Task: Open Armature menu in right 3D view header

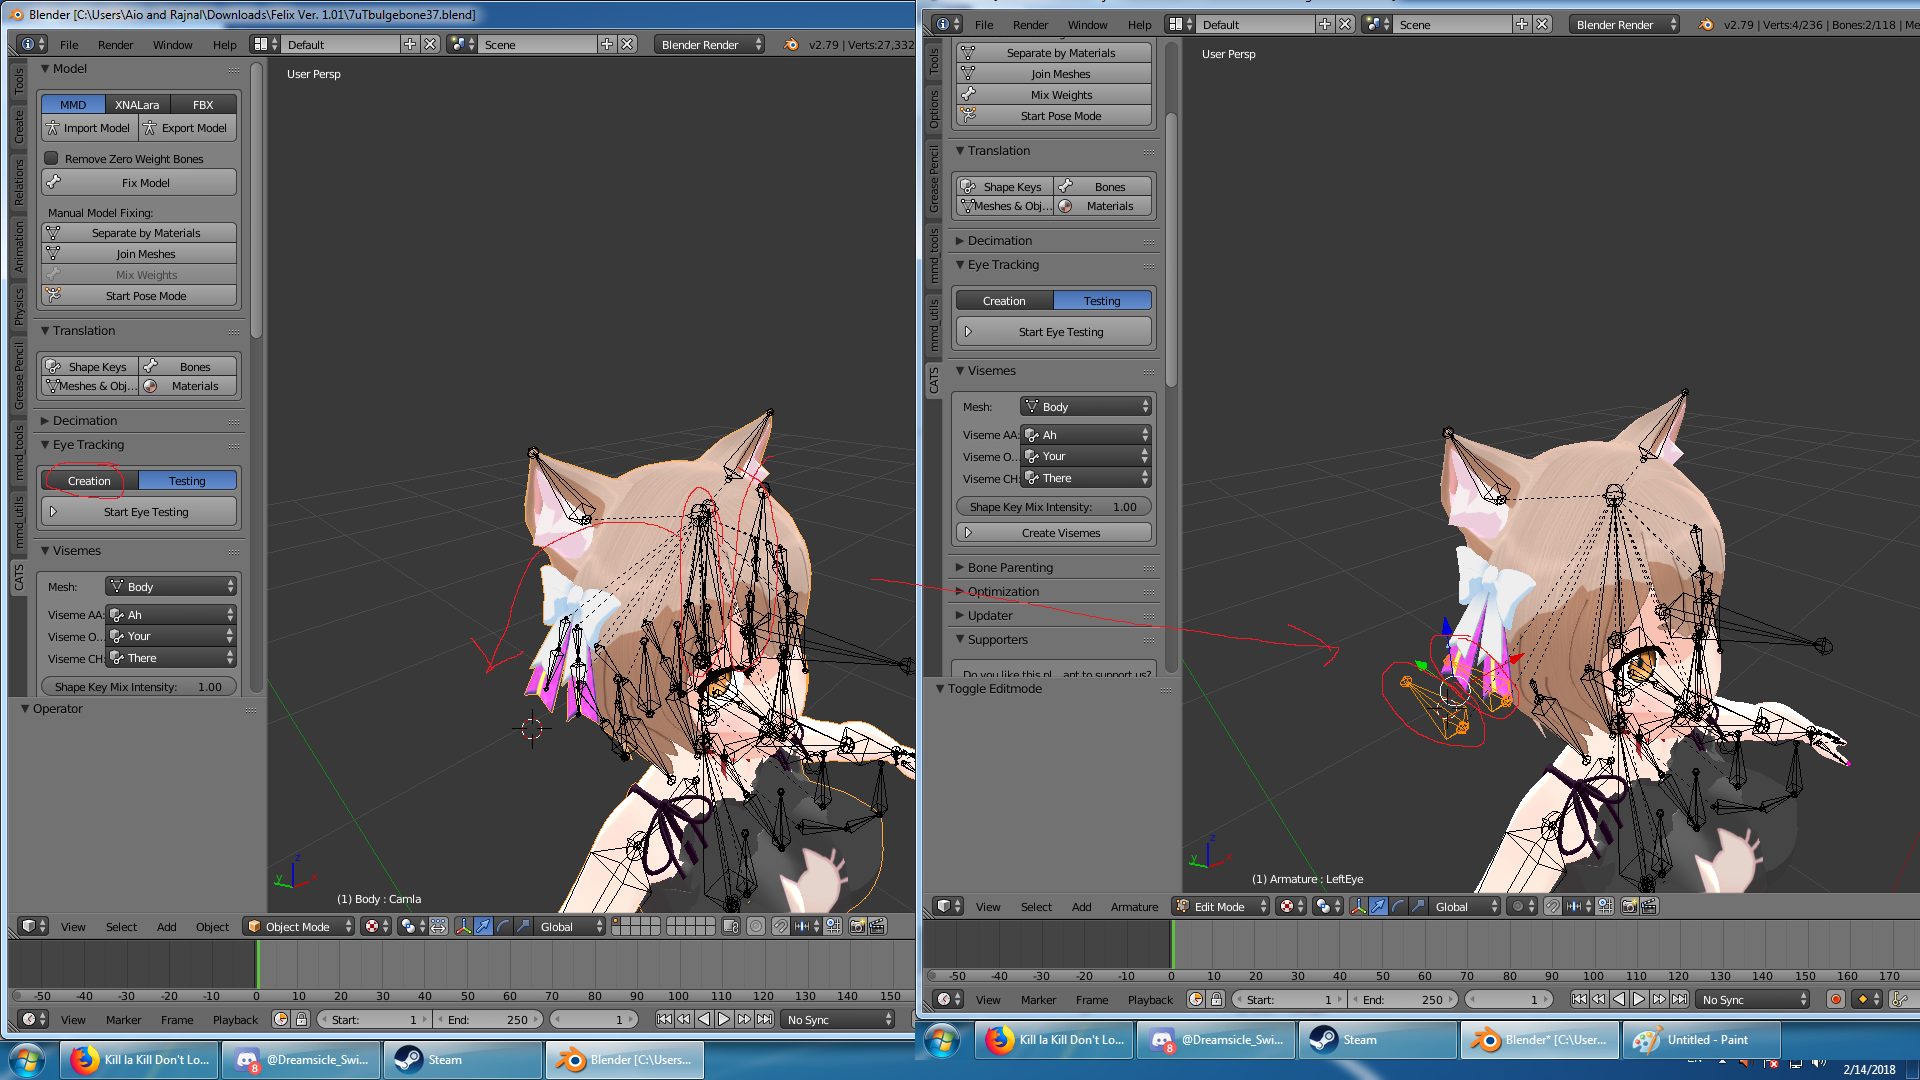Action: (x=1134, y=907)
